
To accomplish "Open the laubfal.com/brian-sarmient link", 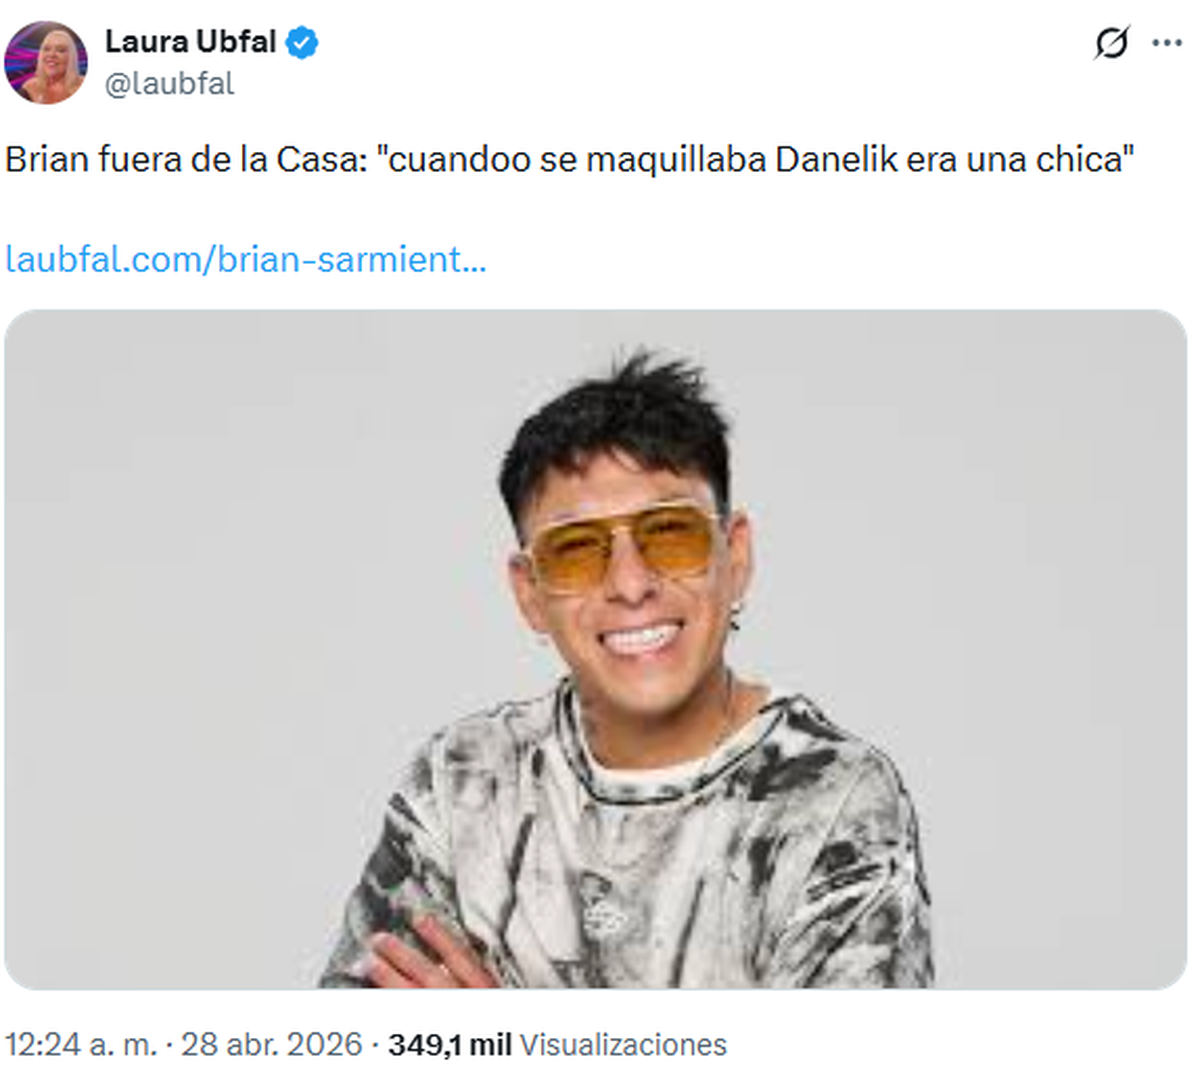I will point(246,260).
